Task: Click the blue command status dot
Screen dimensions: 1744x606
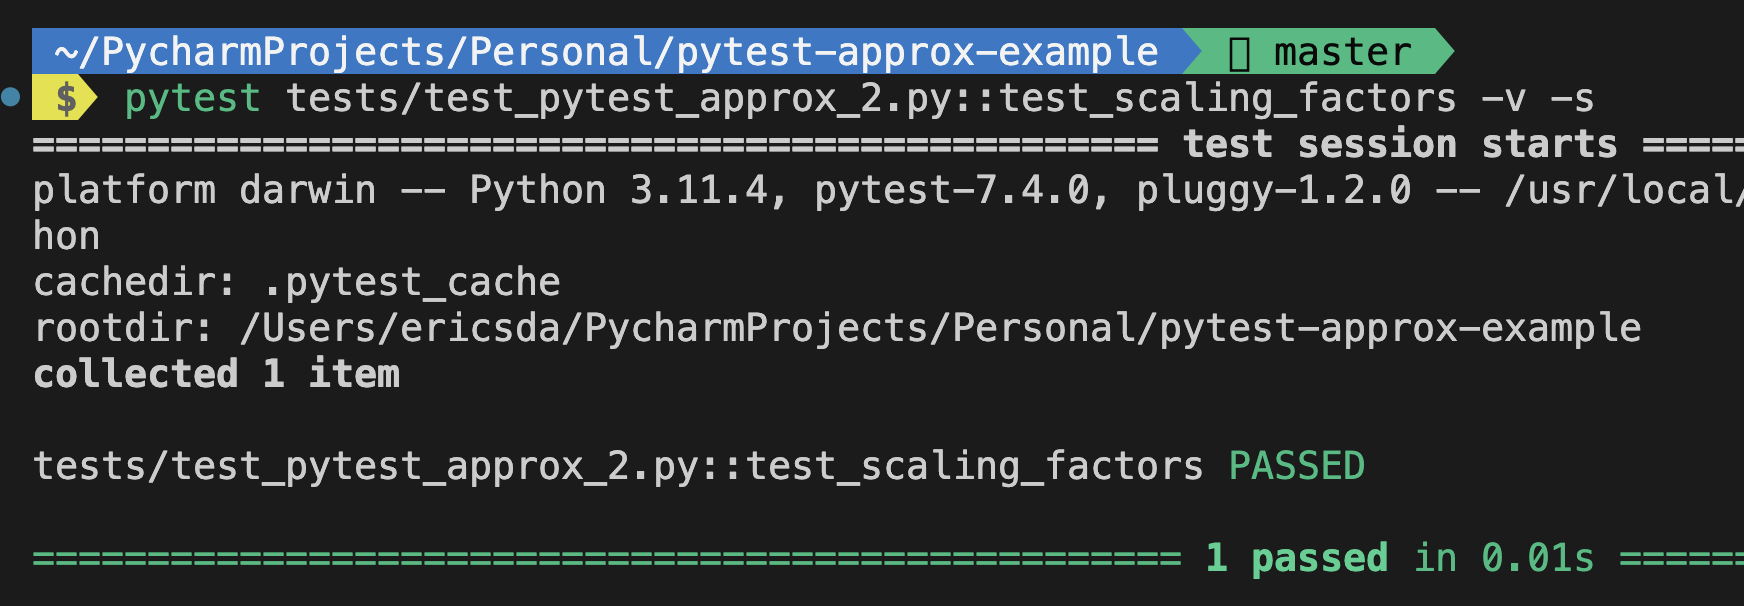Action: [11, 97]
